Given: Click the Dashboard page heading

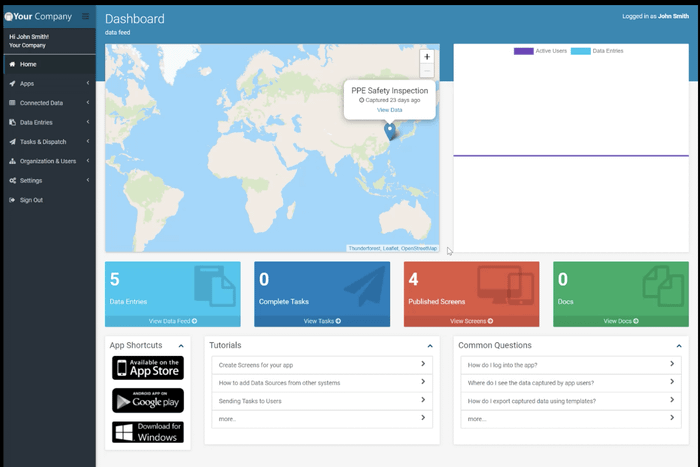Looking at the screenshot, I should point(135,19).
